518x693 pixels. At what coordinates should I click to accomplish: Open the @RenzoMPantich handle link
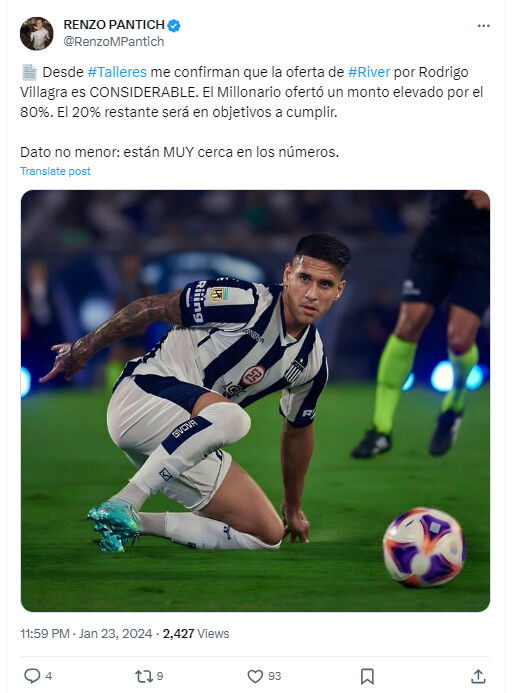[114, 42]
